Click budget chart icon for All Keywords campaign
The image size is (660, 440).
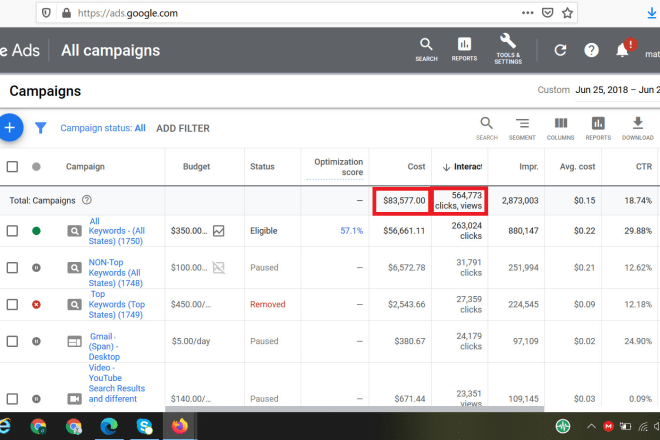(x=218, y=231)
